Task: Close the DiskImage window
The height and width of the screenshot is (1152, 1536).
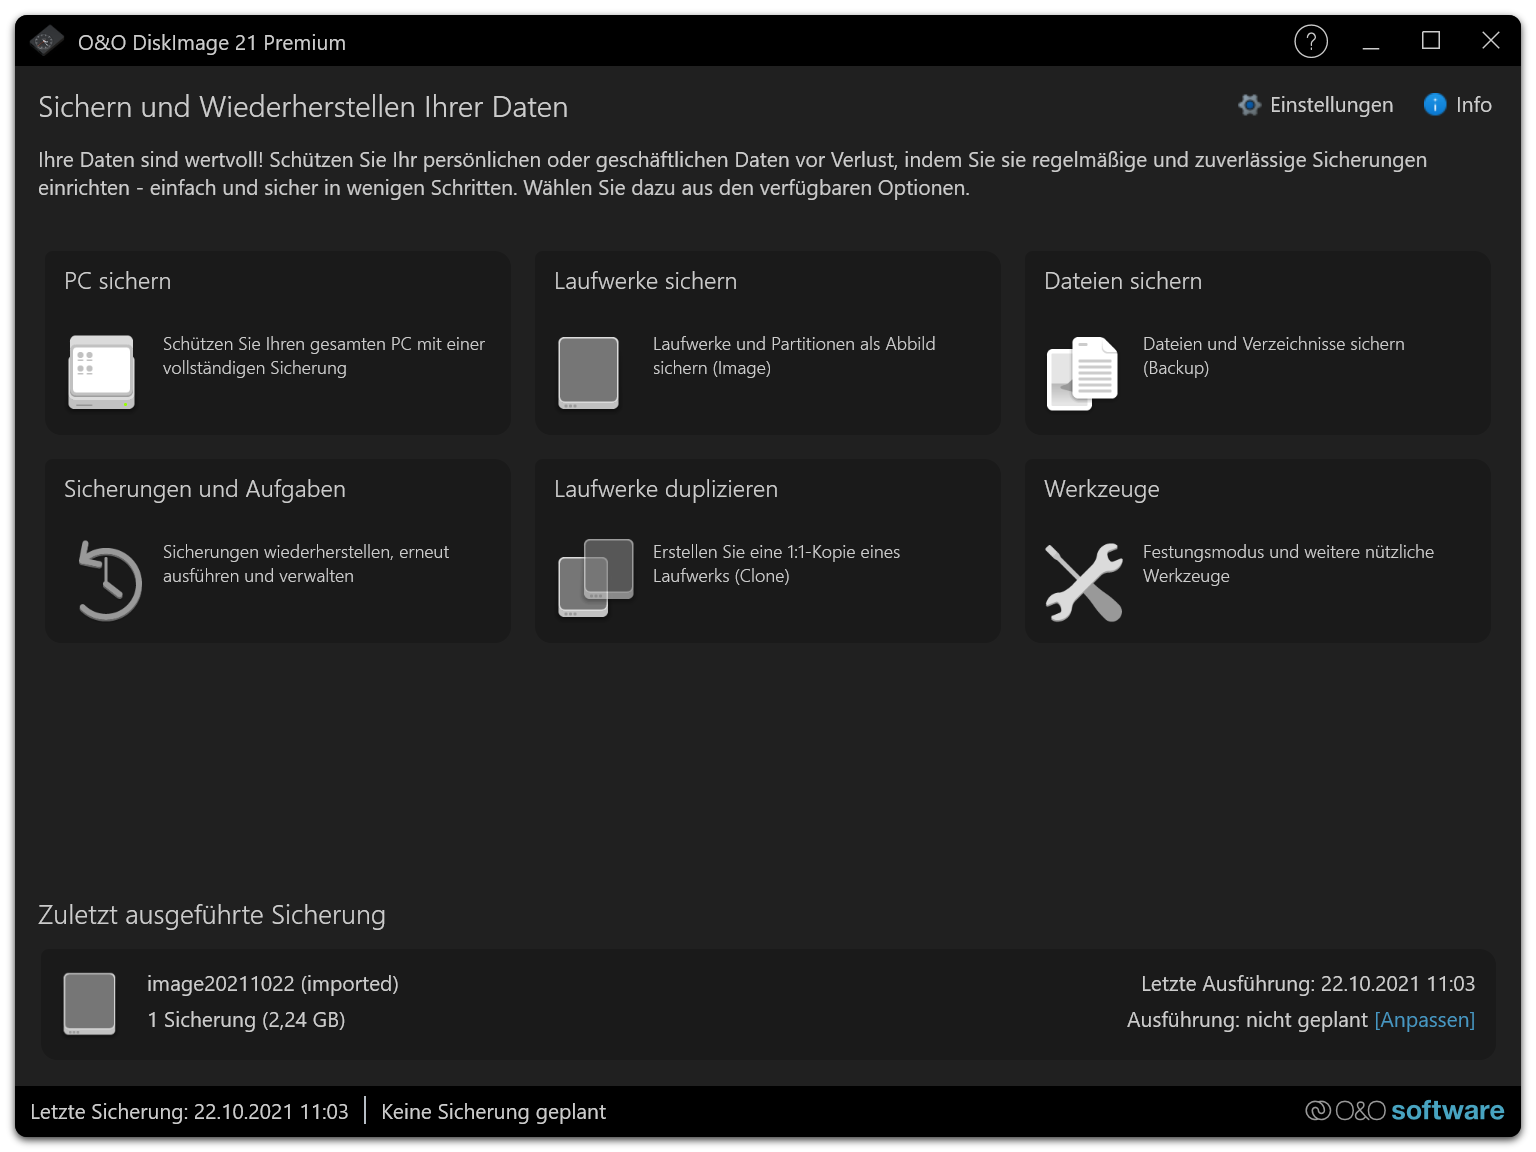Action: (1491, 41)
